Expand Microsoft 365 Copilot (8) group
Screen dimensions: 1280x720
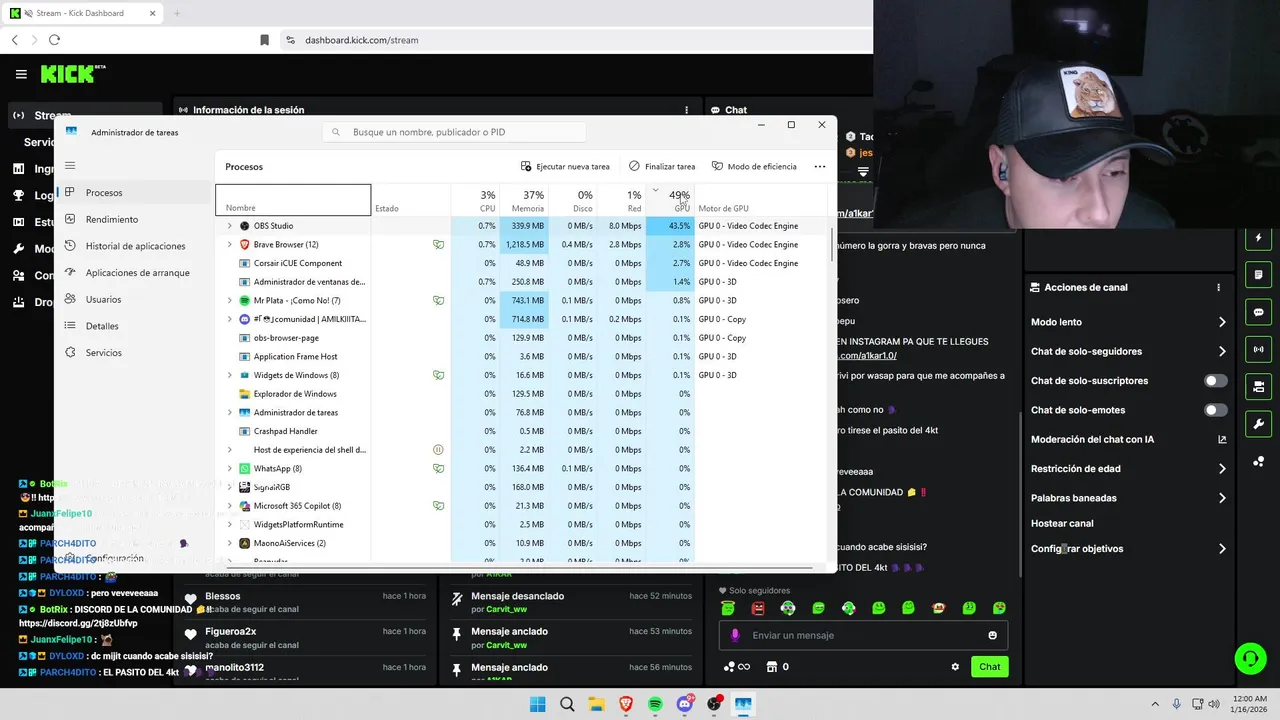(230, 506)
